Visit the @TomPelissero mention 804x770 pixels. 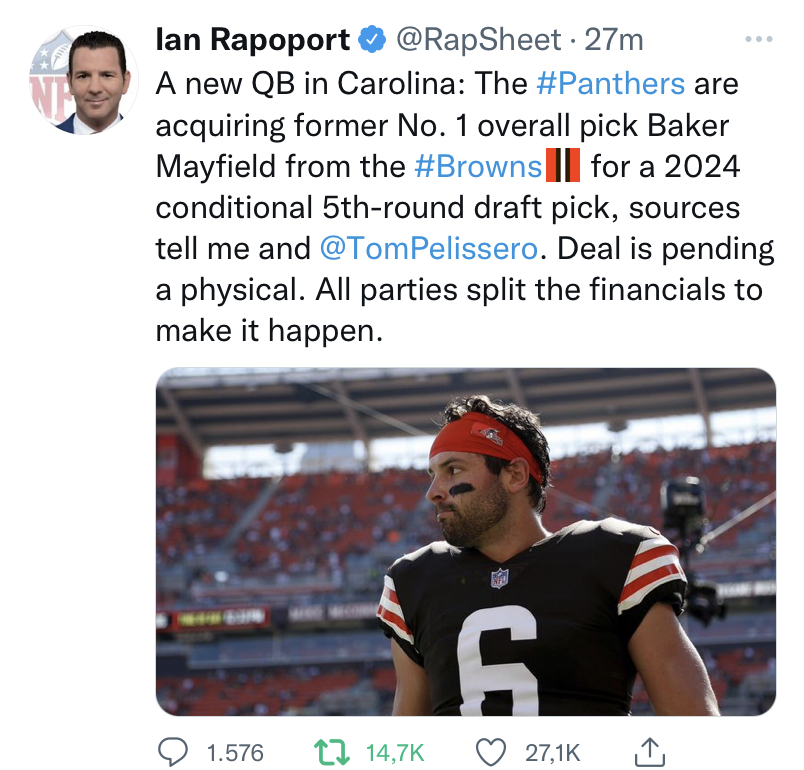pos(429,248)
